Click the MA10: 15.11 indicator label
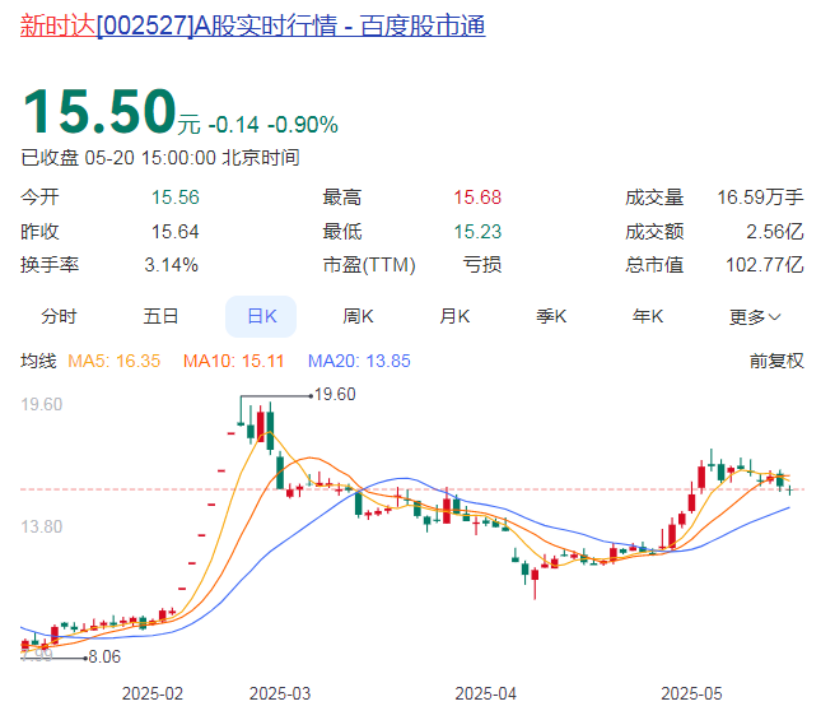This screenshot has width=821, height=720. click(234, 361)
